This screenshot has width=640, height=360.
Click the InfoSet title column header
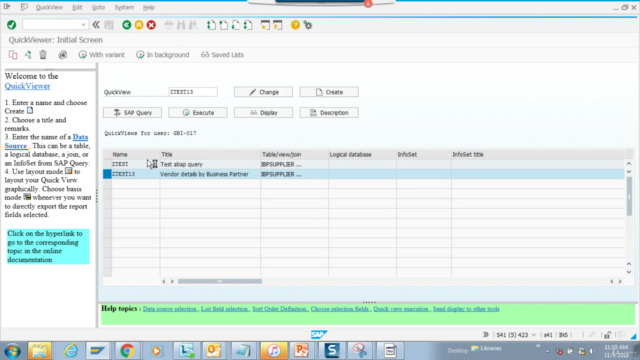(x=538, y=154)
